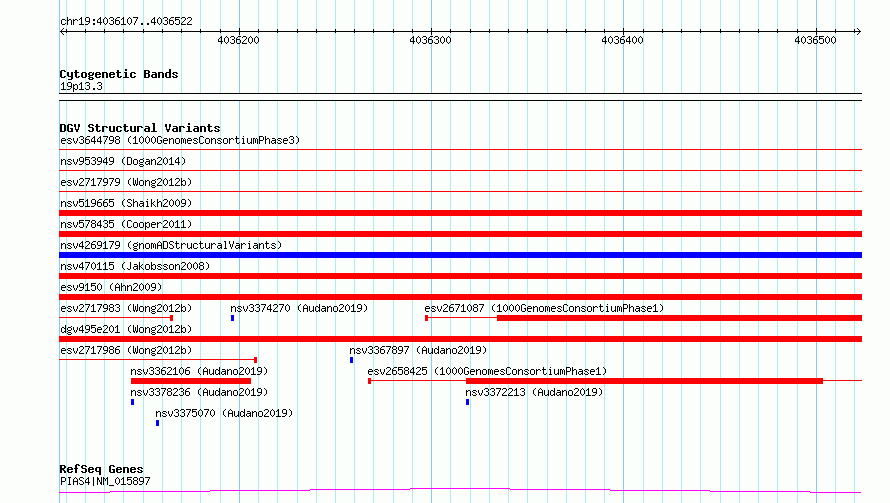
Task: Open the esv3644798 (1000GenomesConsortiumPhase3) variant label
Action: (x=180, y=140)
